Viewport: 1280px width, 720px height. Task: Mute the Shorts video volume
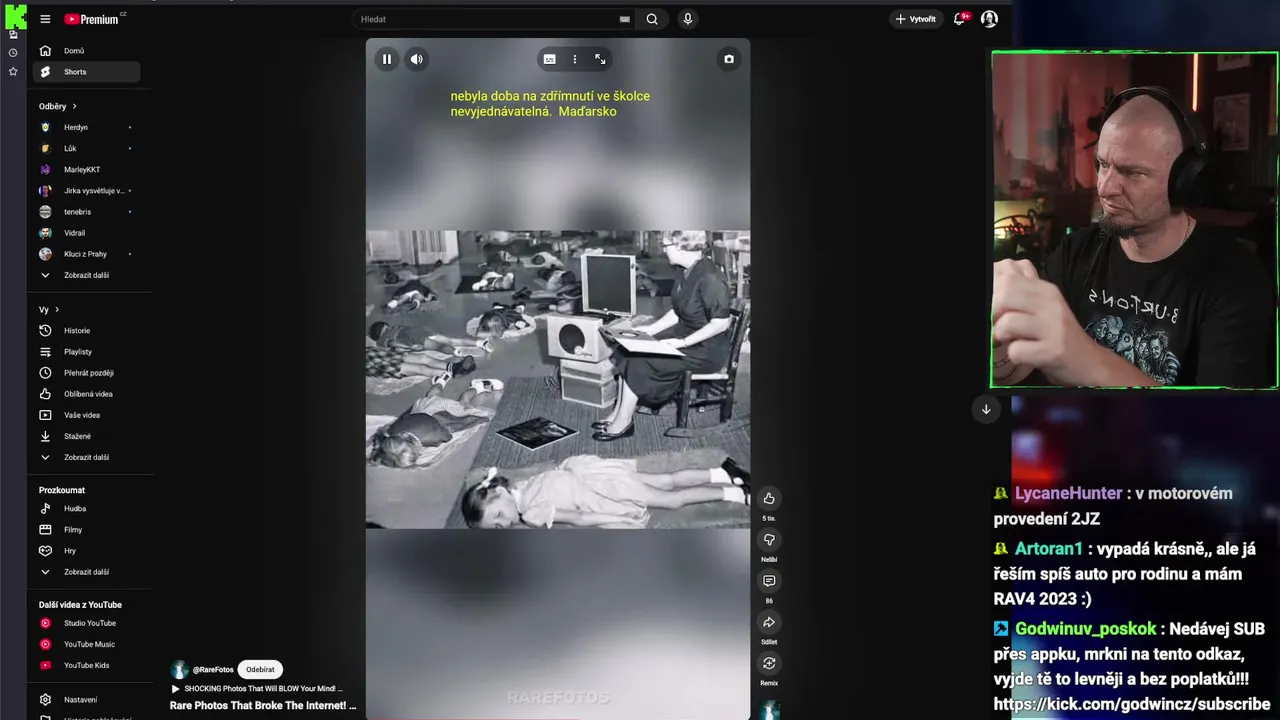coord(417,59)
